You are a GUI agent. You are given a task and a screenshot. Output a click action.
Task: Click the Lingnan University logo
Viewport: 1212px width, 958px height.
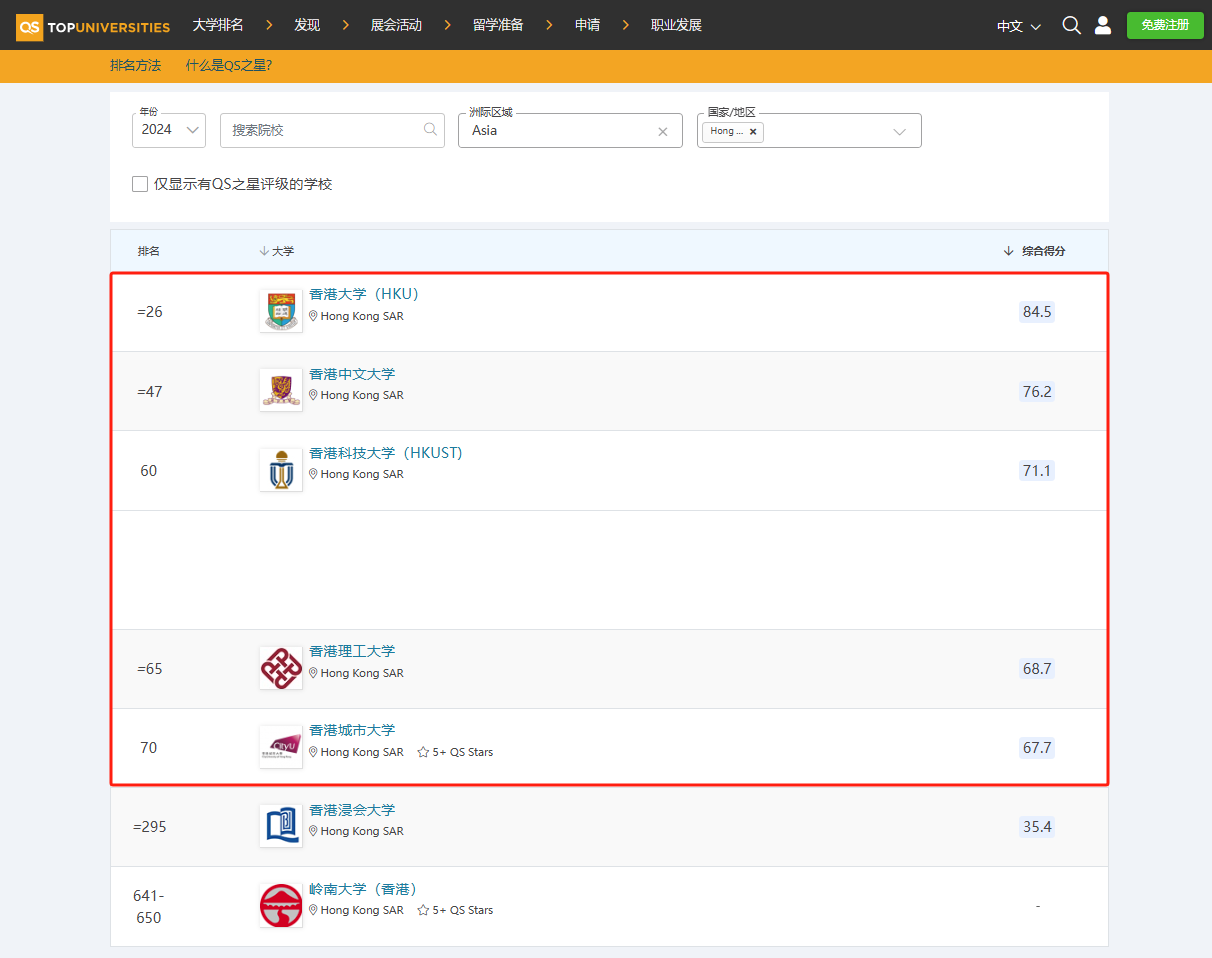coord(280,905)
